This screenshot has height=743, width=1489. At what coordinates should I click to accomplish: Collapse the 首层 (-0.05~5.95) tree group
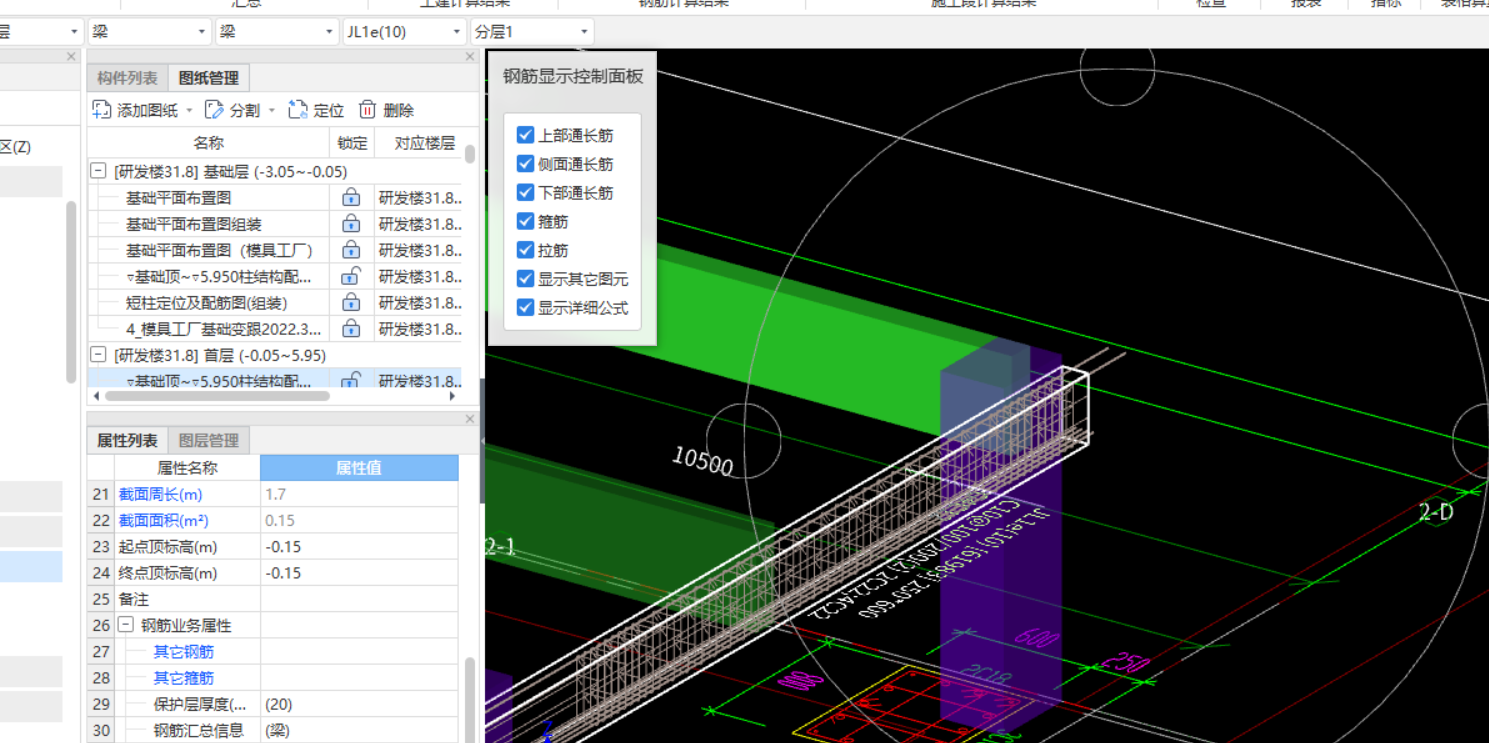point(98,355)
